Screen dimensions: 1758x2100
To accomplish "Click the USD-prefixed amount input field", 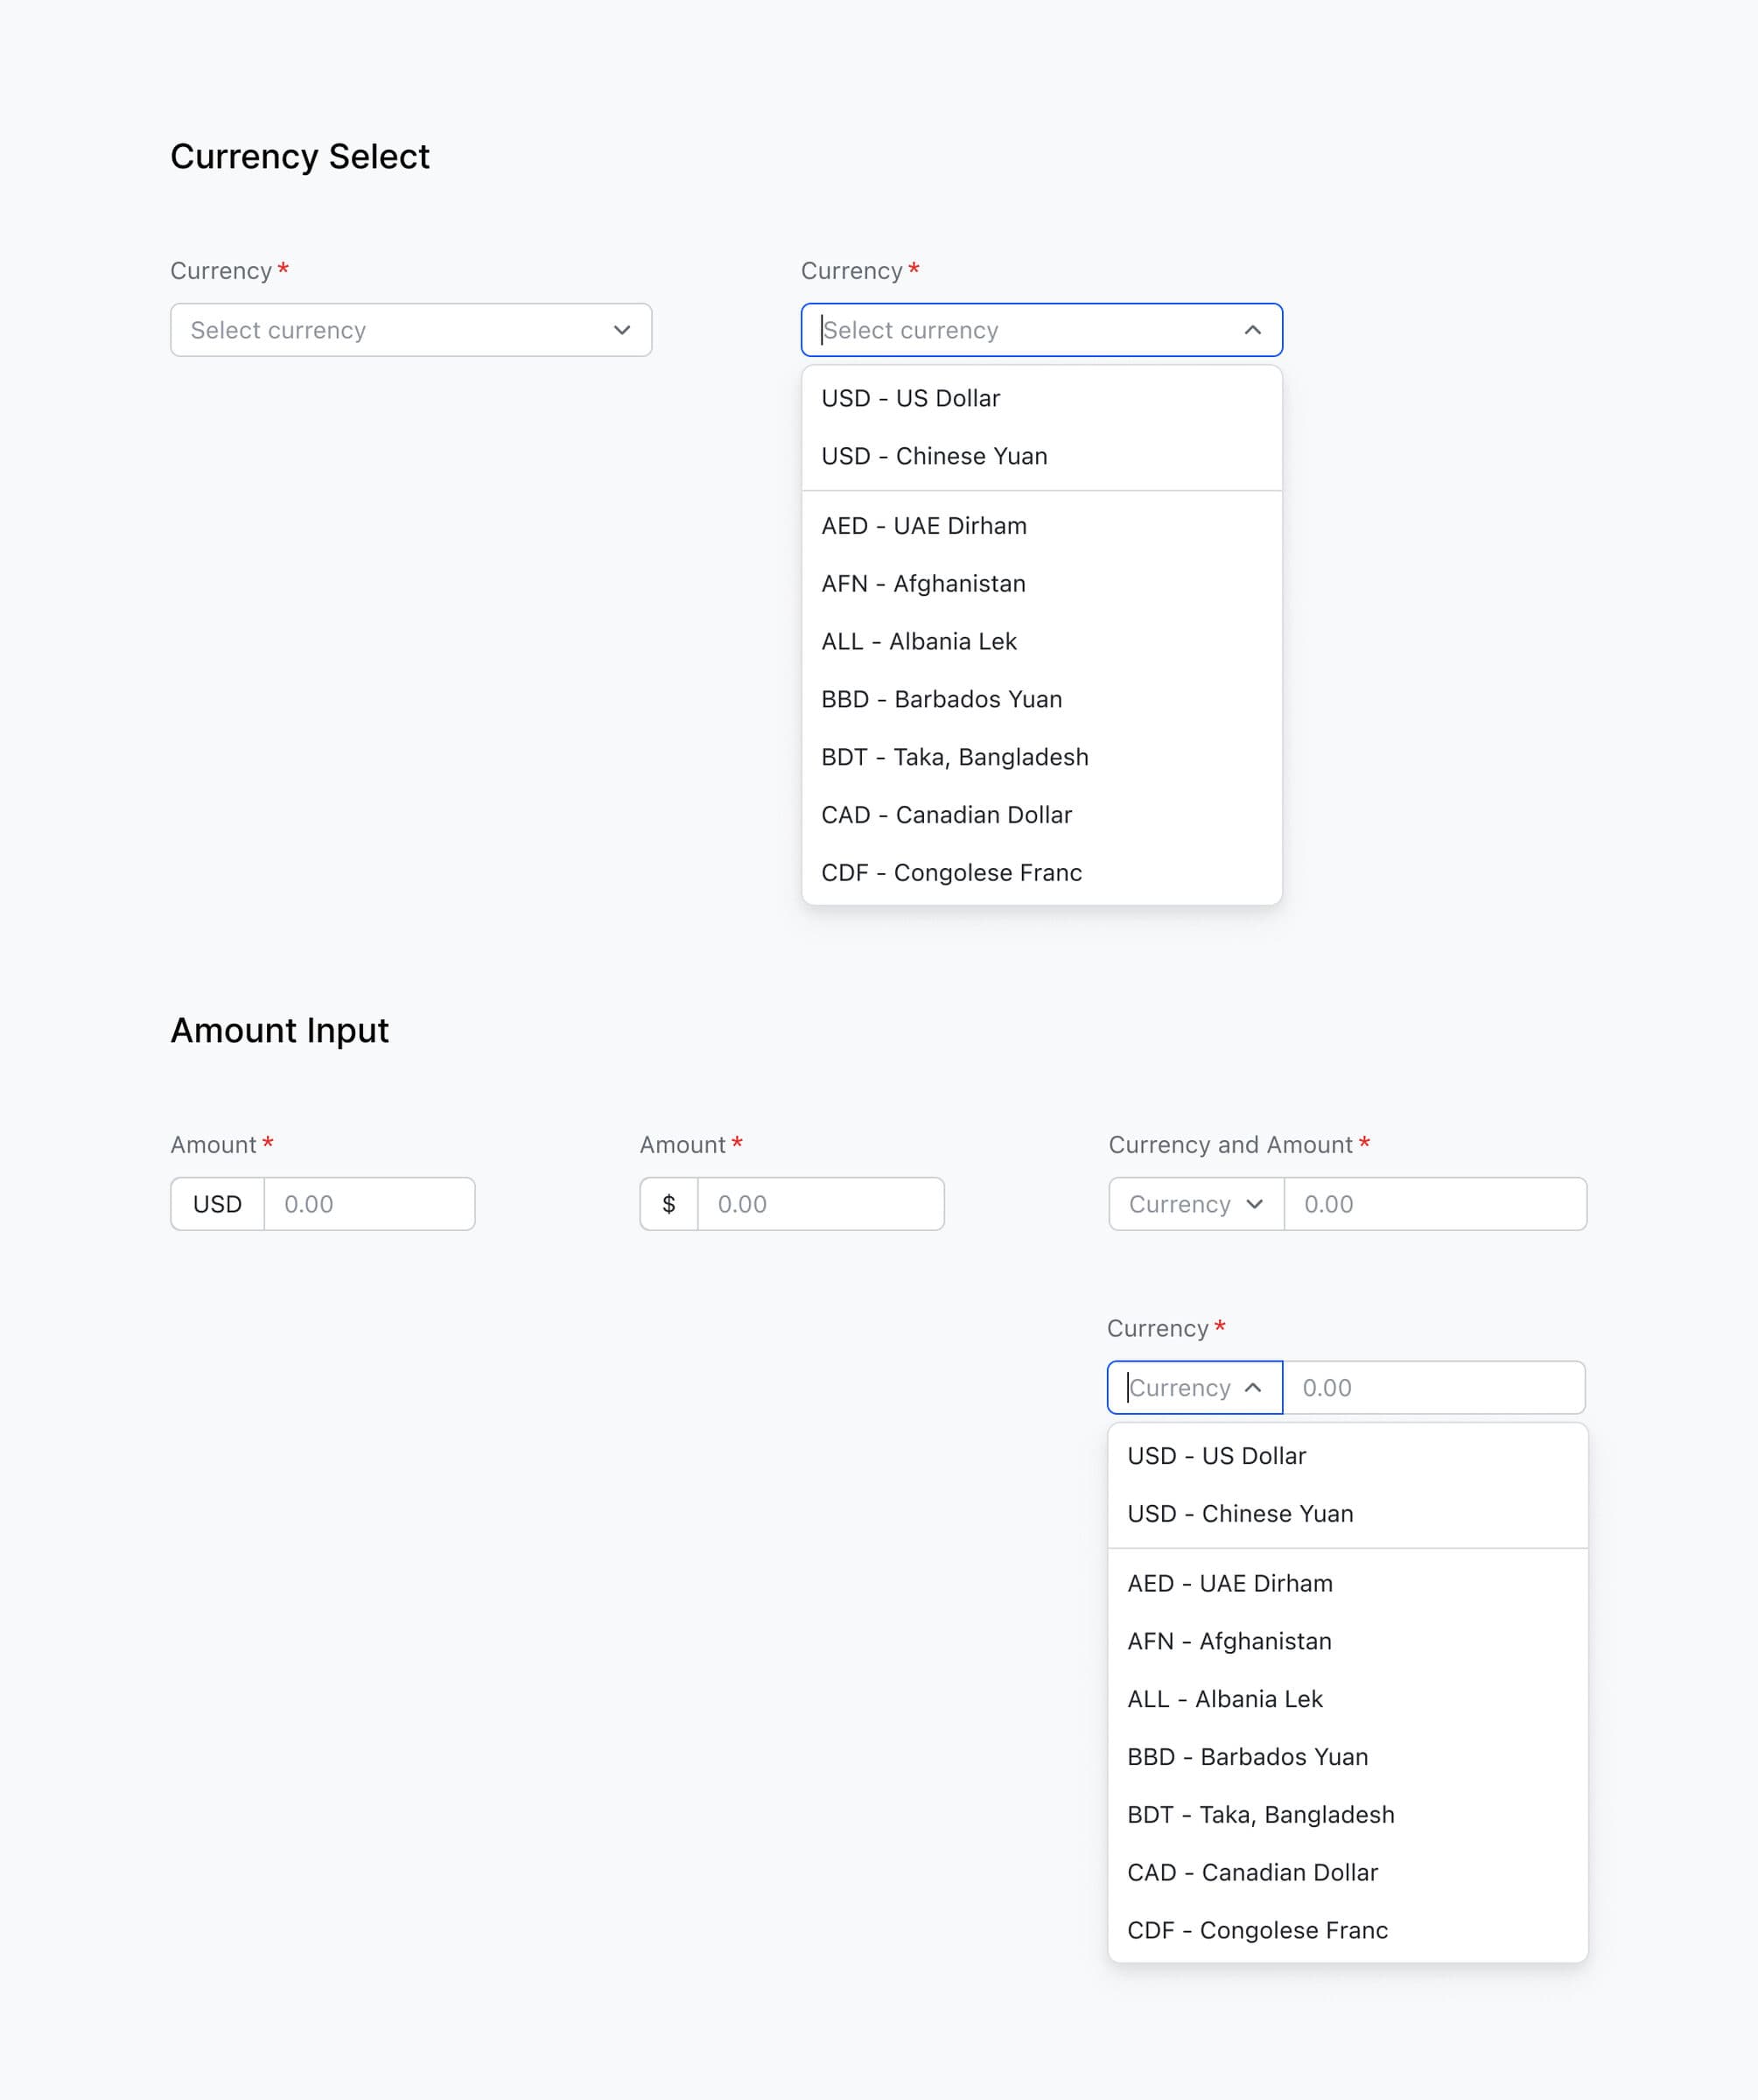I will 369,1204.
